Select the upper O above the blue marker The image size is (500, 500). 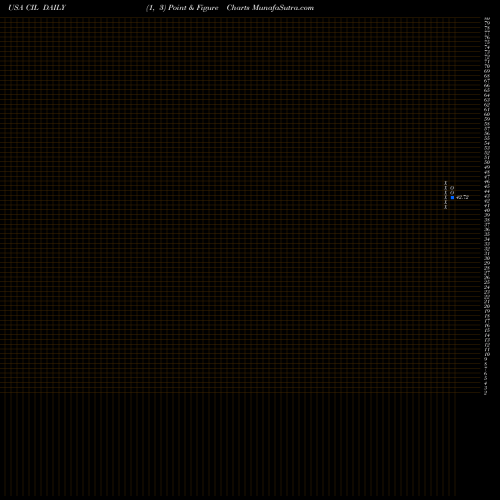[452, 188]
